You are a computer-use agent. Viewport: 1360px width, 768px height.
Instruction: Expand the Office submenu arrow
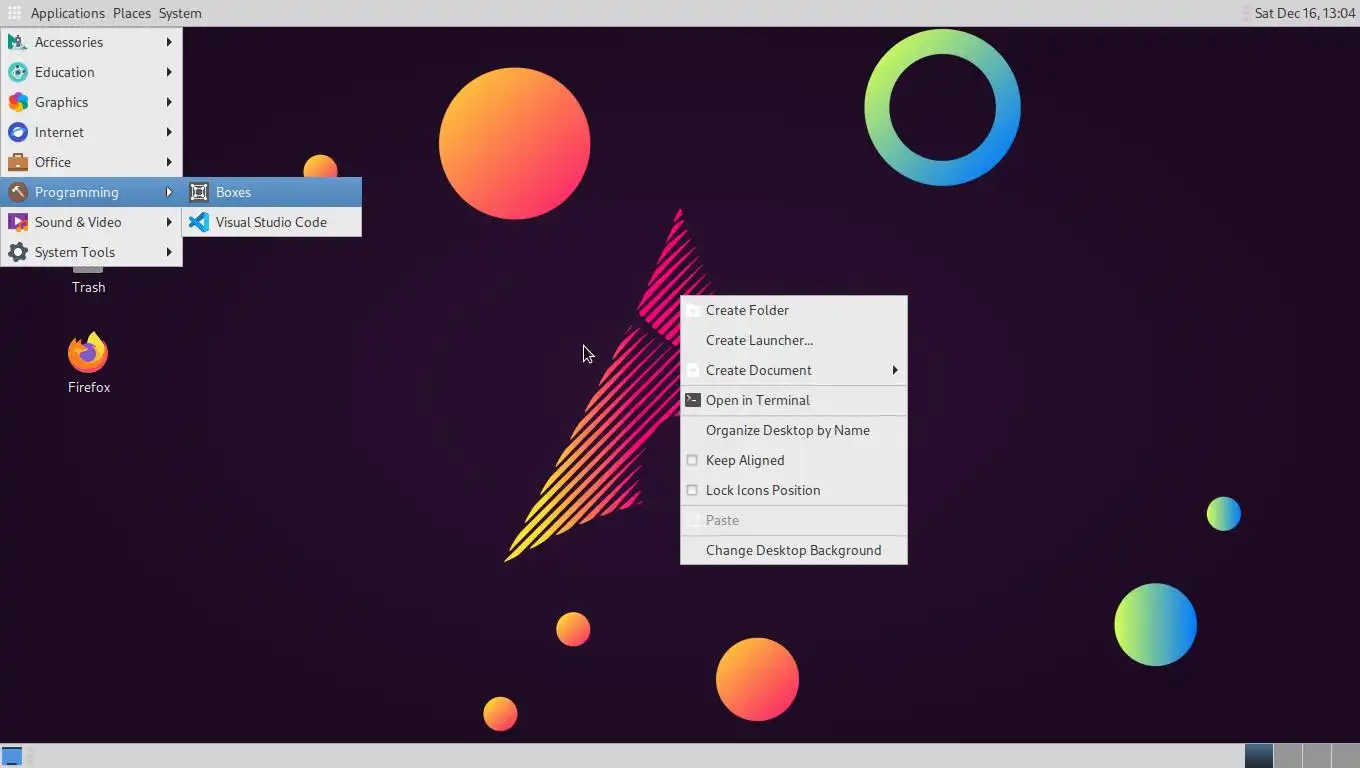[x=169, y=162]
